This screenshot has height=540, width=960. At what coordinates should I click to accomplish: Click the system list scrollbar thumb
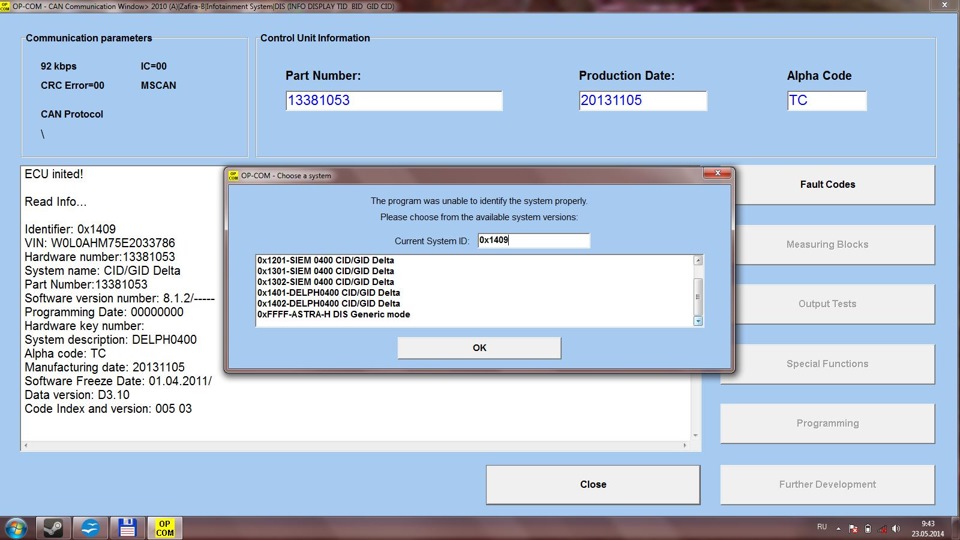pos(697,296)
